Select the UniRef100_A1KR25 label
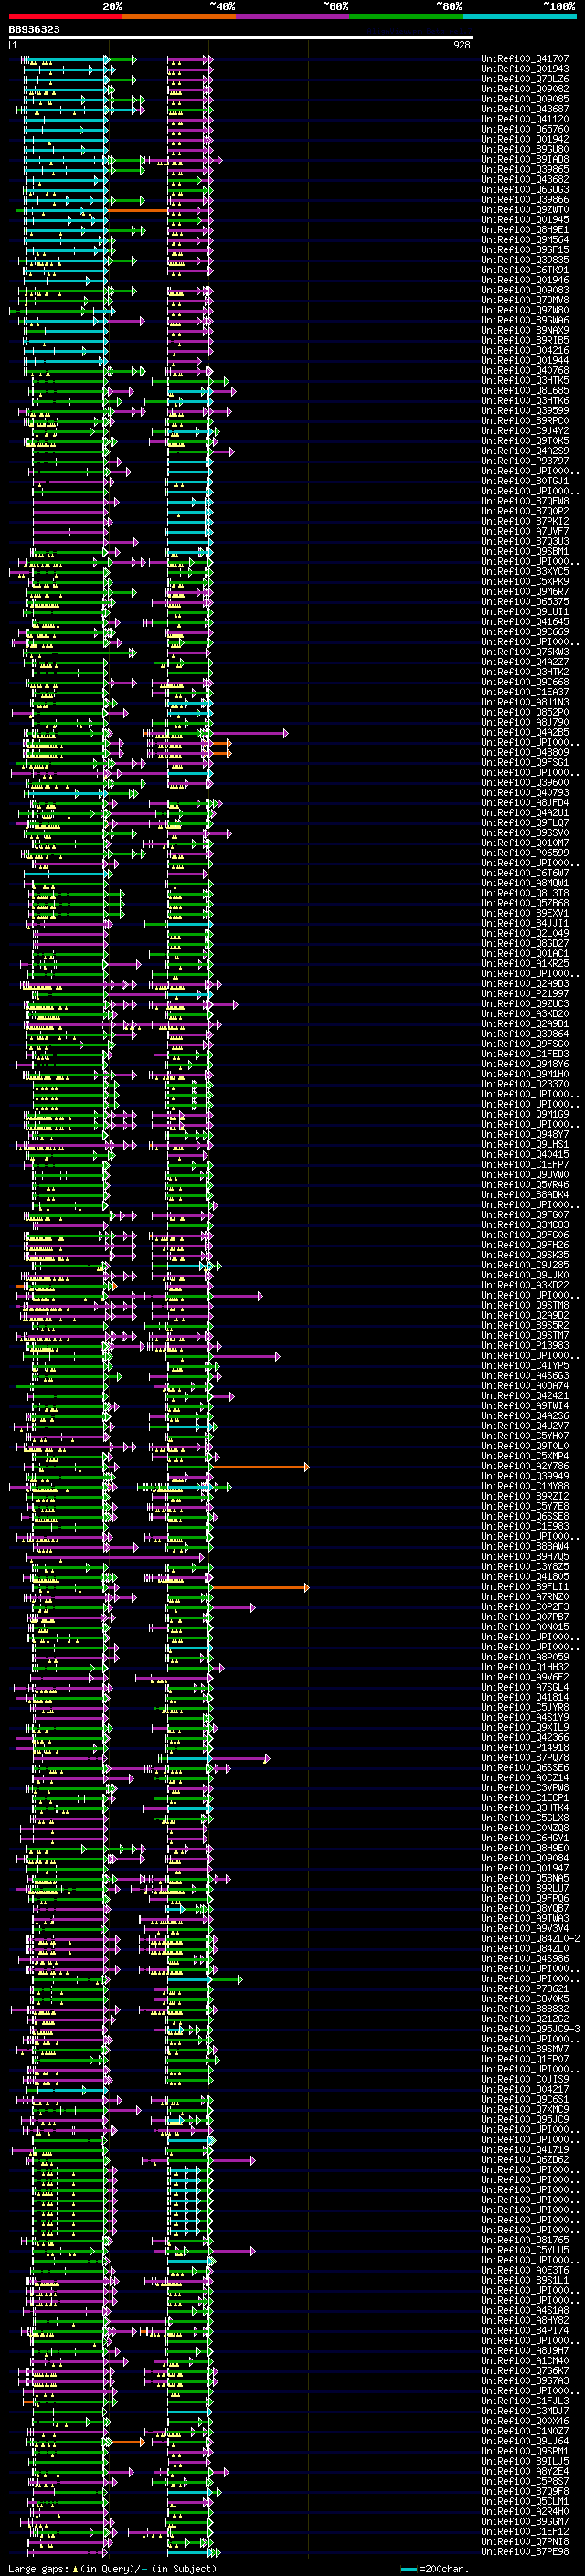585x2576 pixels. pos(525,963)
